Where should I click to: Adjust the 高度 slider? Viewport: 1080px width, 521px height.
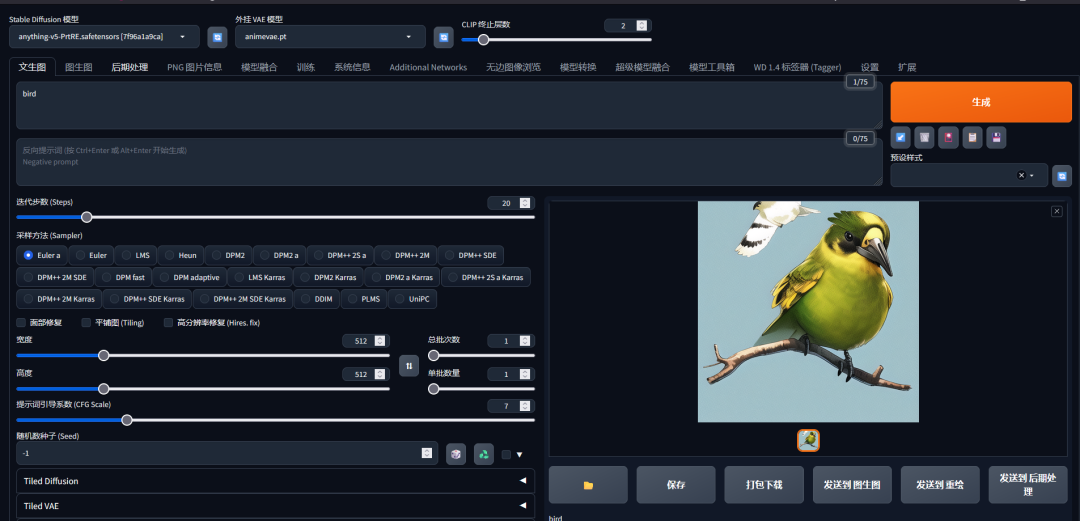coord(202,389)
